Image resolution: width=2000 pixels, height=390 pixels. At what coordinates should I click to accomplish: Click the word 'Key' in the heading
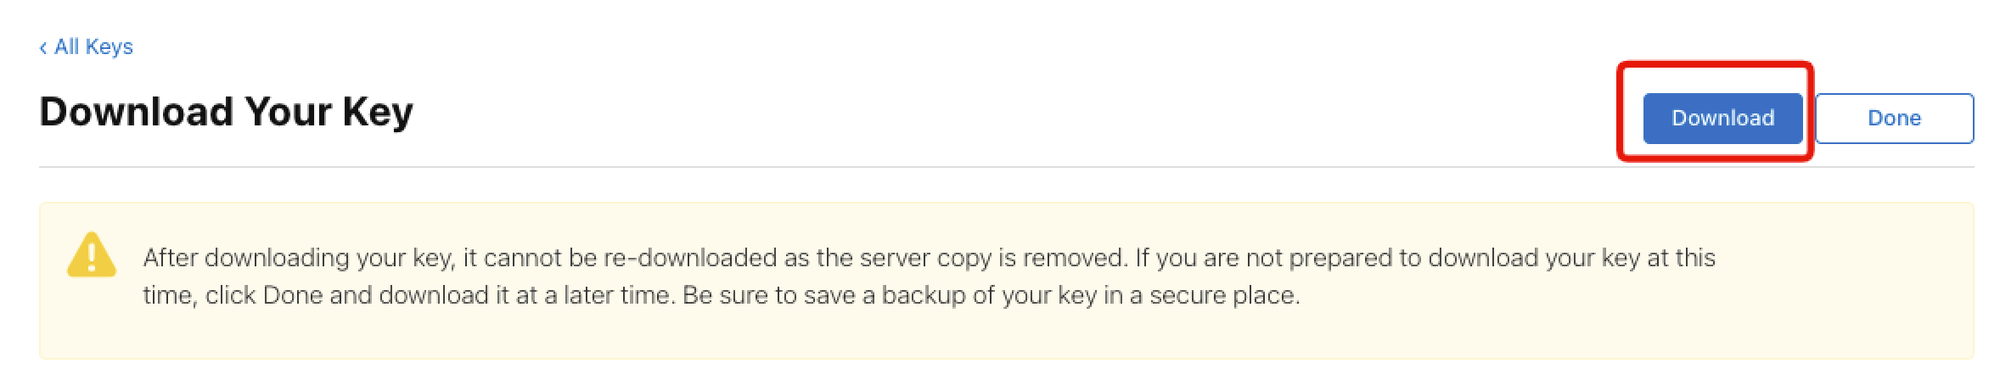pos(378,111)
